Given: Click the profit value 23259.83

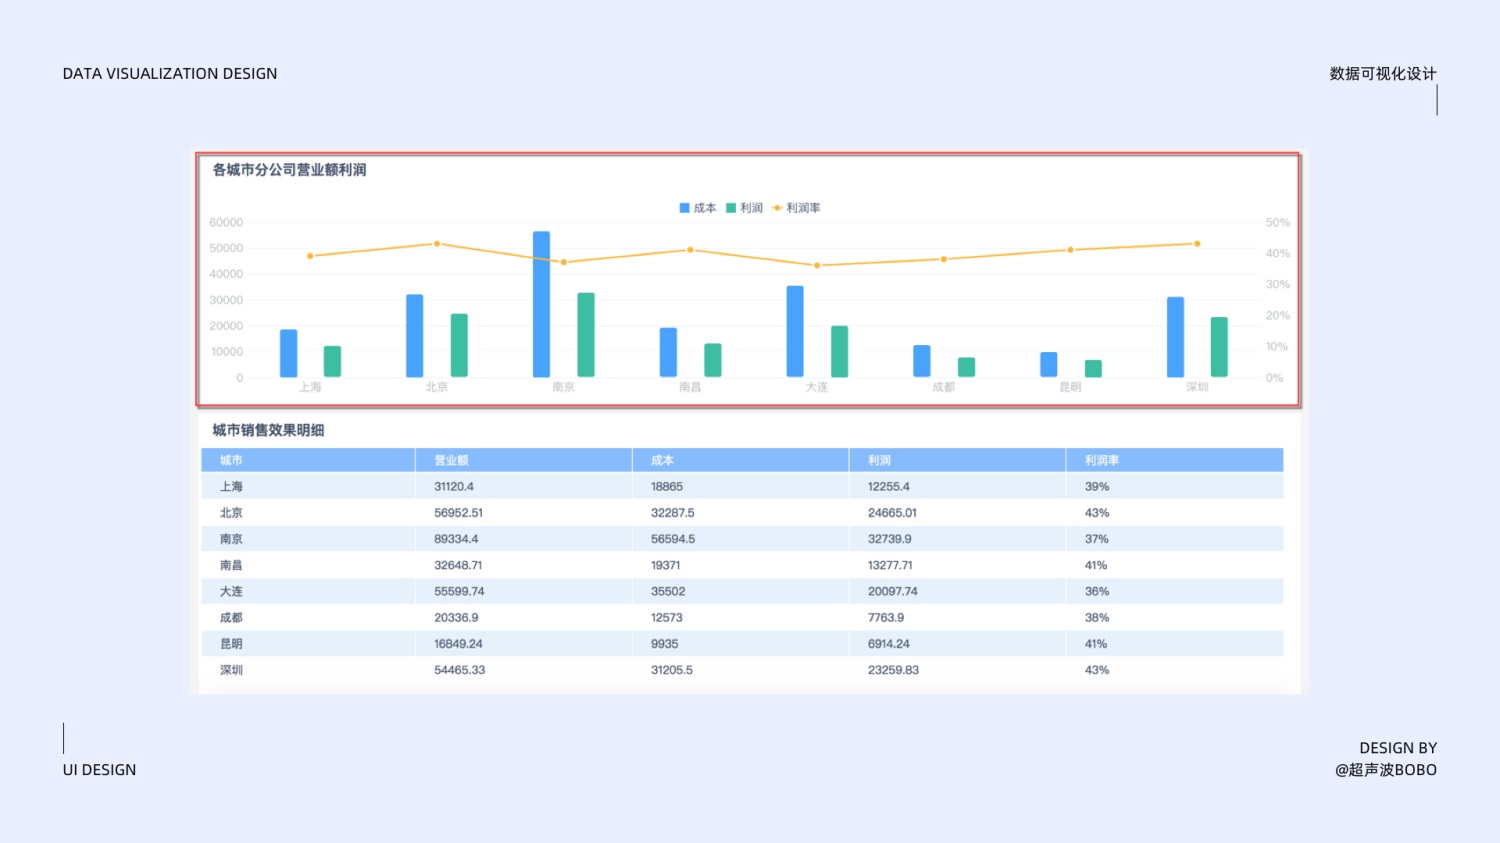Looking at the screenshot, I should (x=893, y=670).
